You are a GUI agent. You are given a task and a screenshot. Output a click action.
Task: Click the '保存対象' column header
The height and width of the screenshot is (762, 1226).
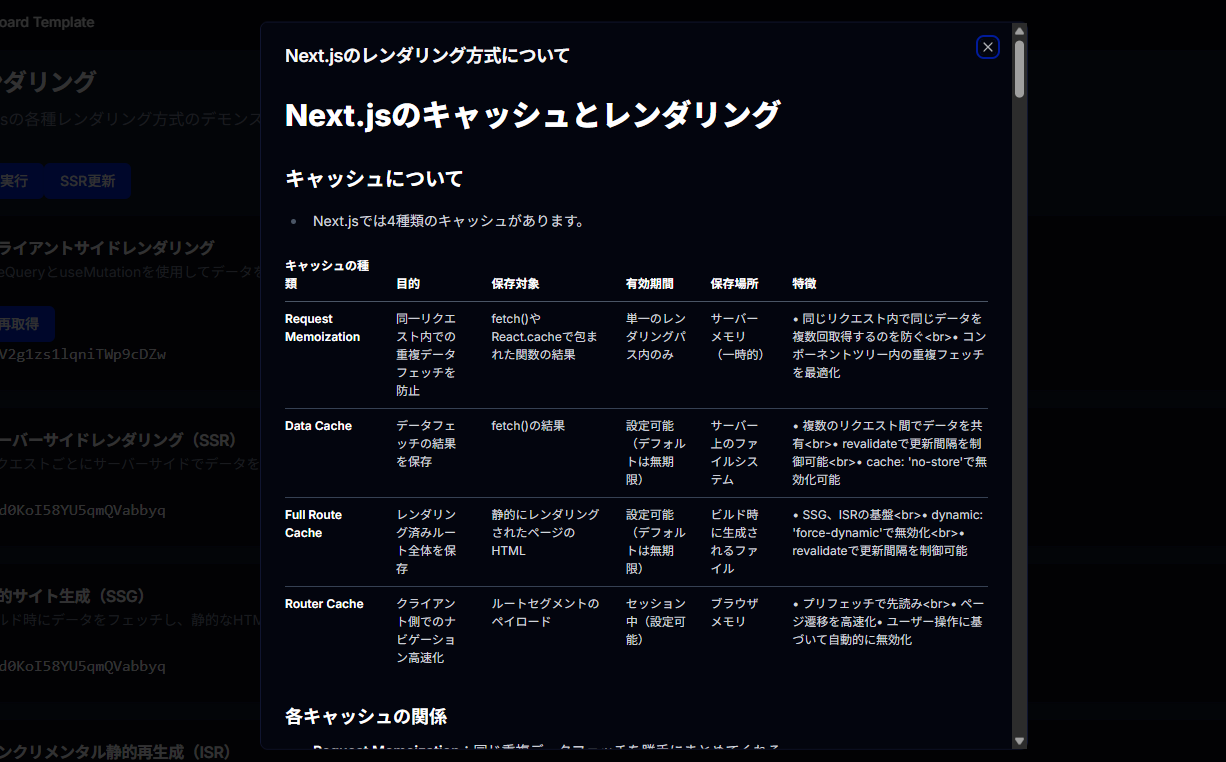pos(516,284)
